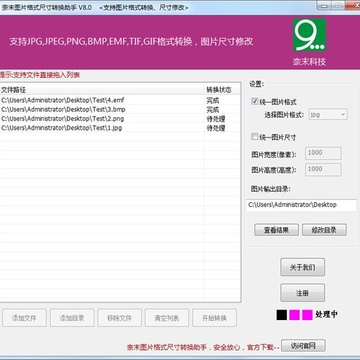Click the 开始转换 button
This screenshot has height=360, width=360.
pos(215,318)
